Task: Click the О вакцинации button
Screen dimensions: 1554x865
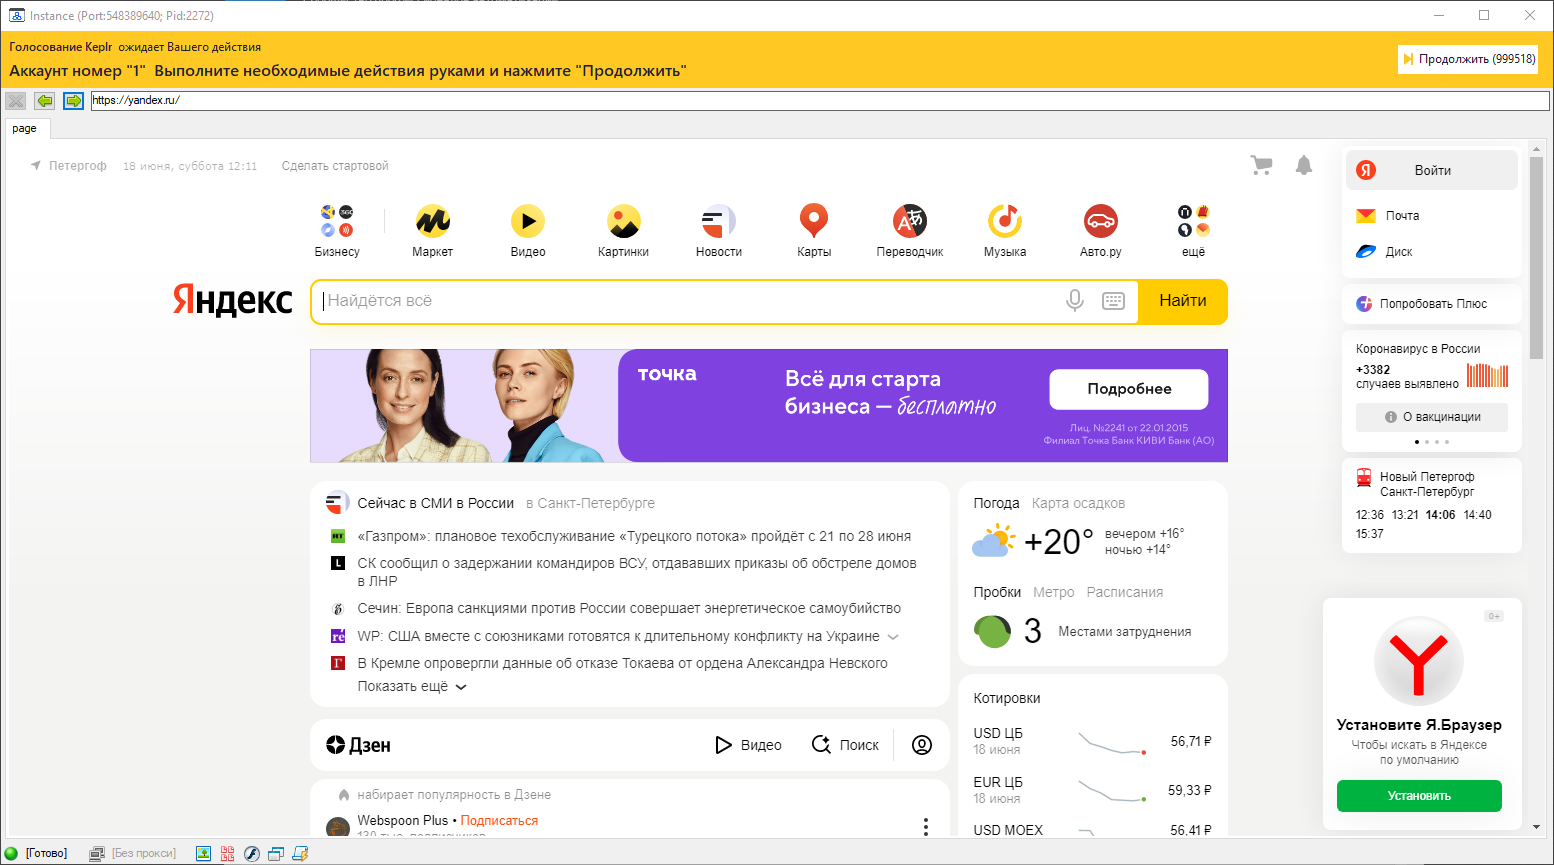Action: (x=1432, y=417)
